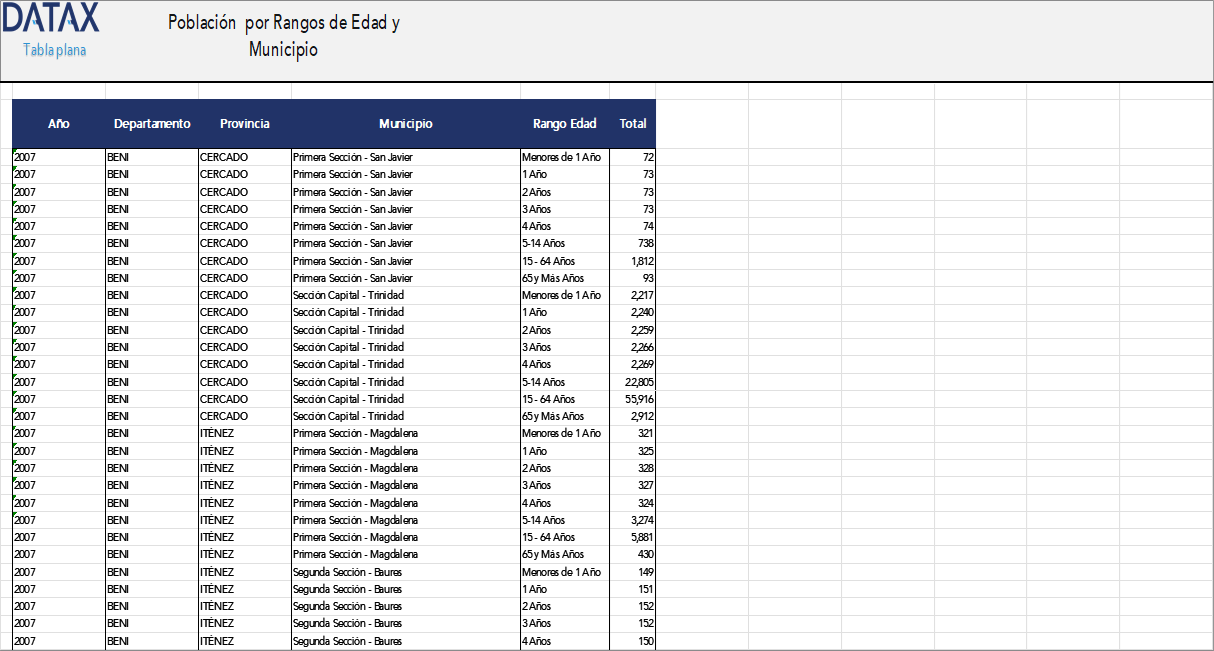
Task: Select the Total cell showing 2,912
Action: pos(633,416)
